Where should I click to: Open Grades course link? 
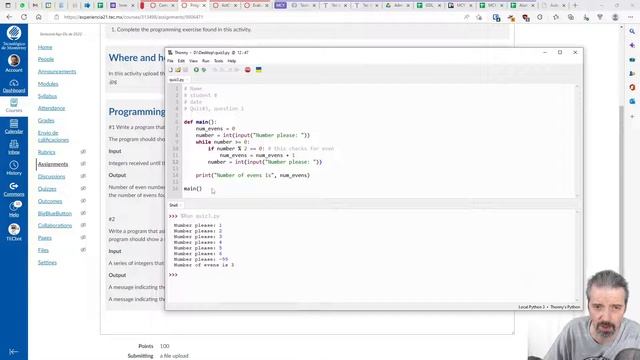pos(46,120)
